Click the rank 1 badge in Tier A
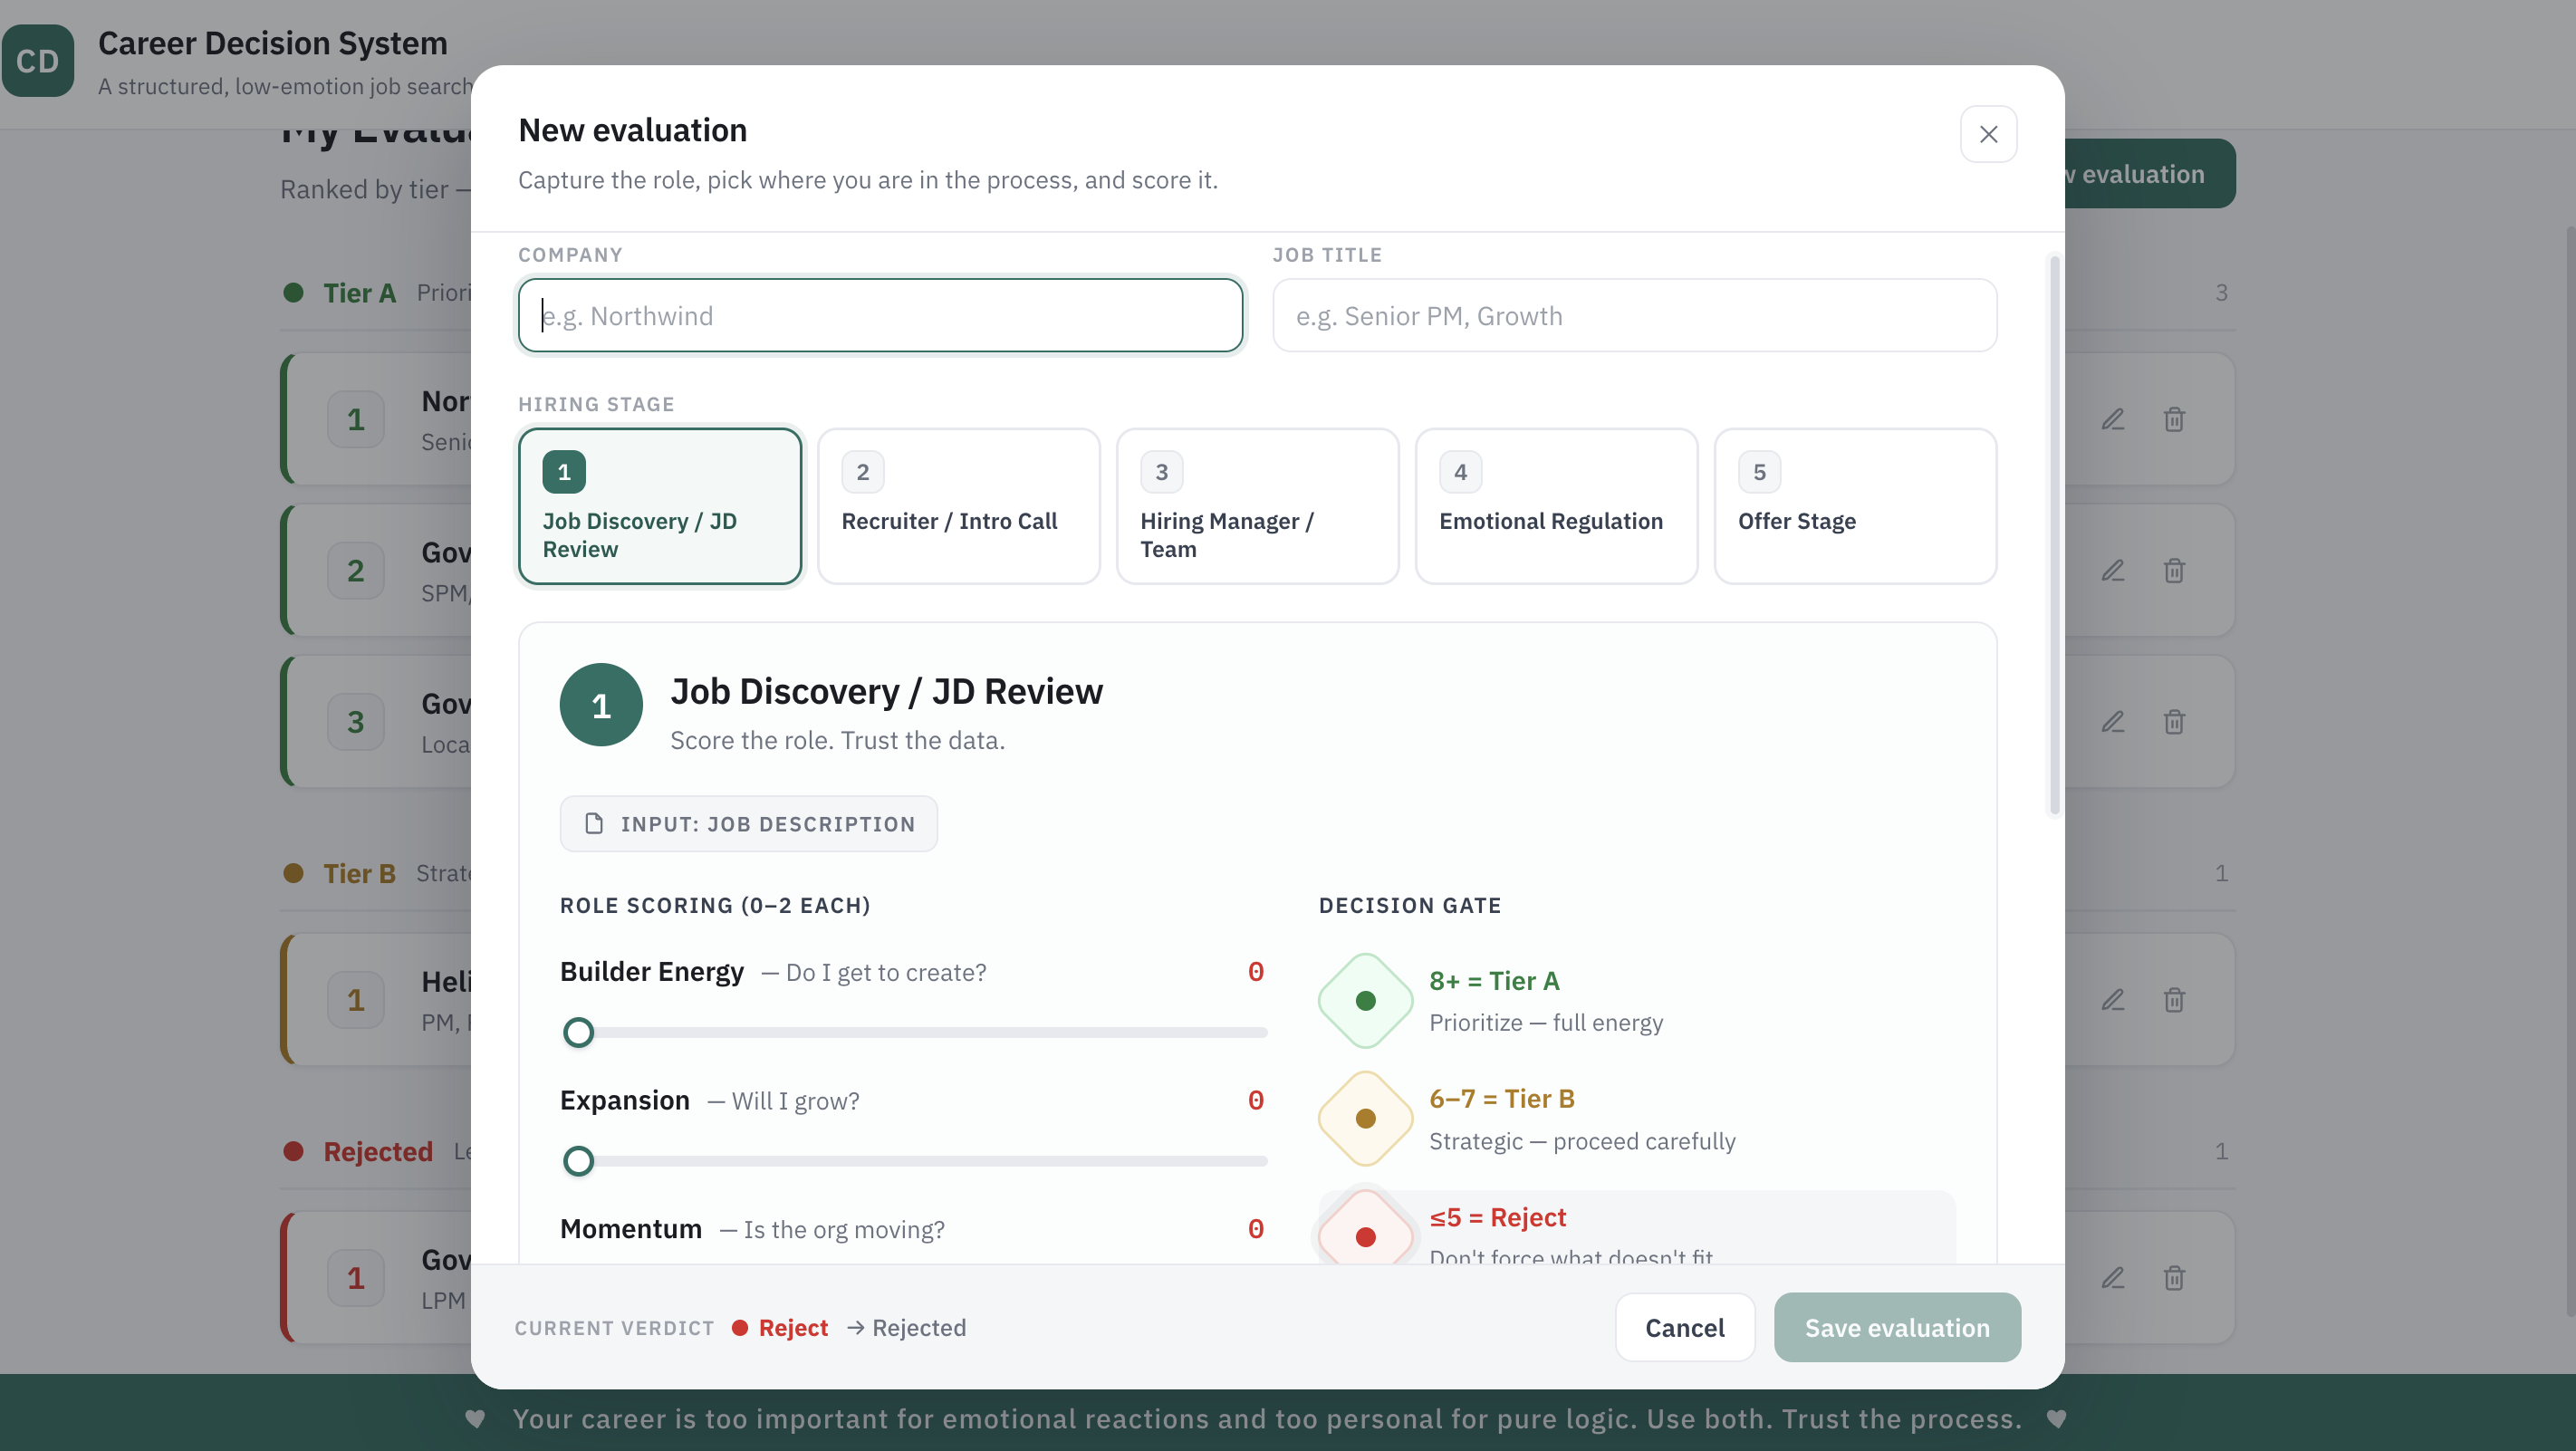Viewport: 2576px width, 1451px height. tap(355, 420)
